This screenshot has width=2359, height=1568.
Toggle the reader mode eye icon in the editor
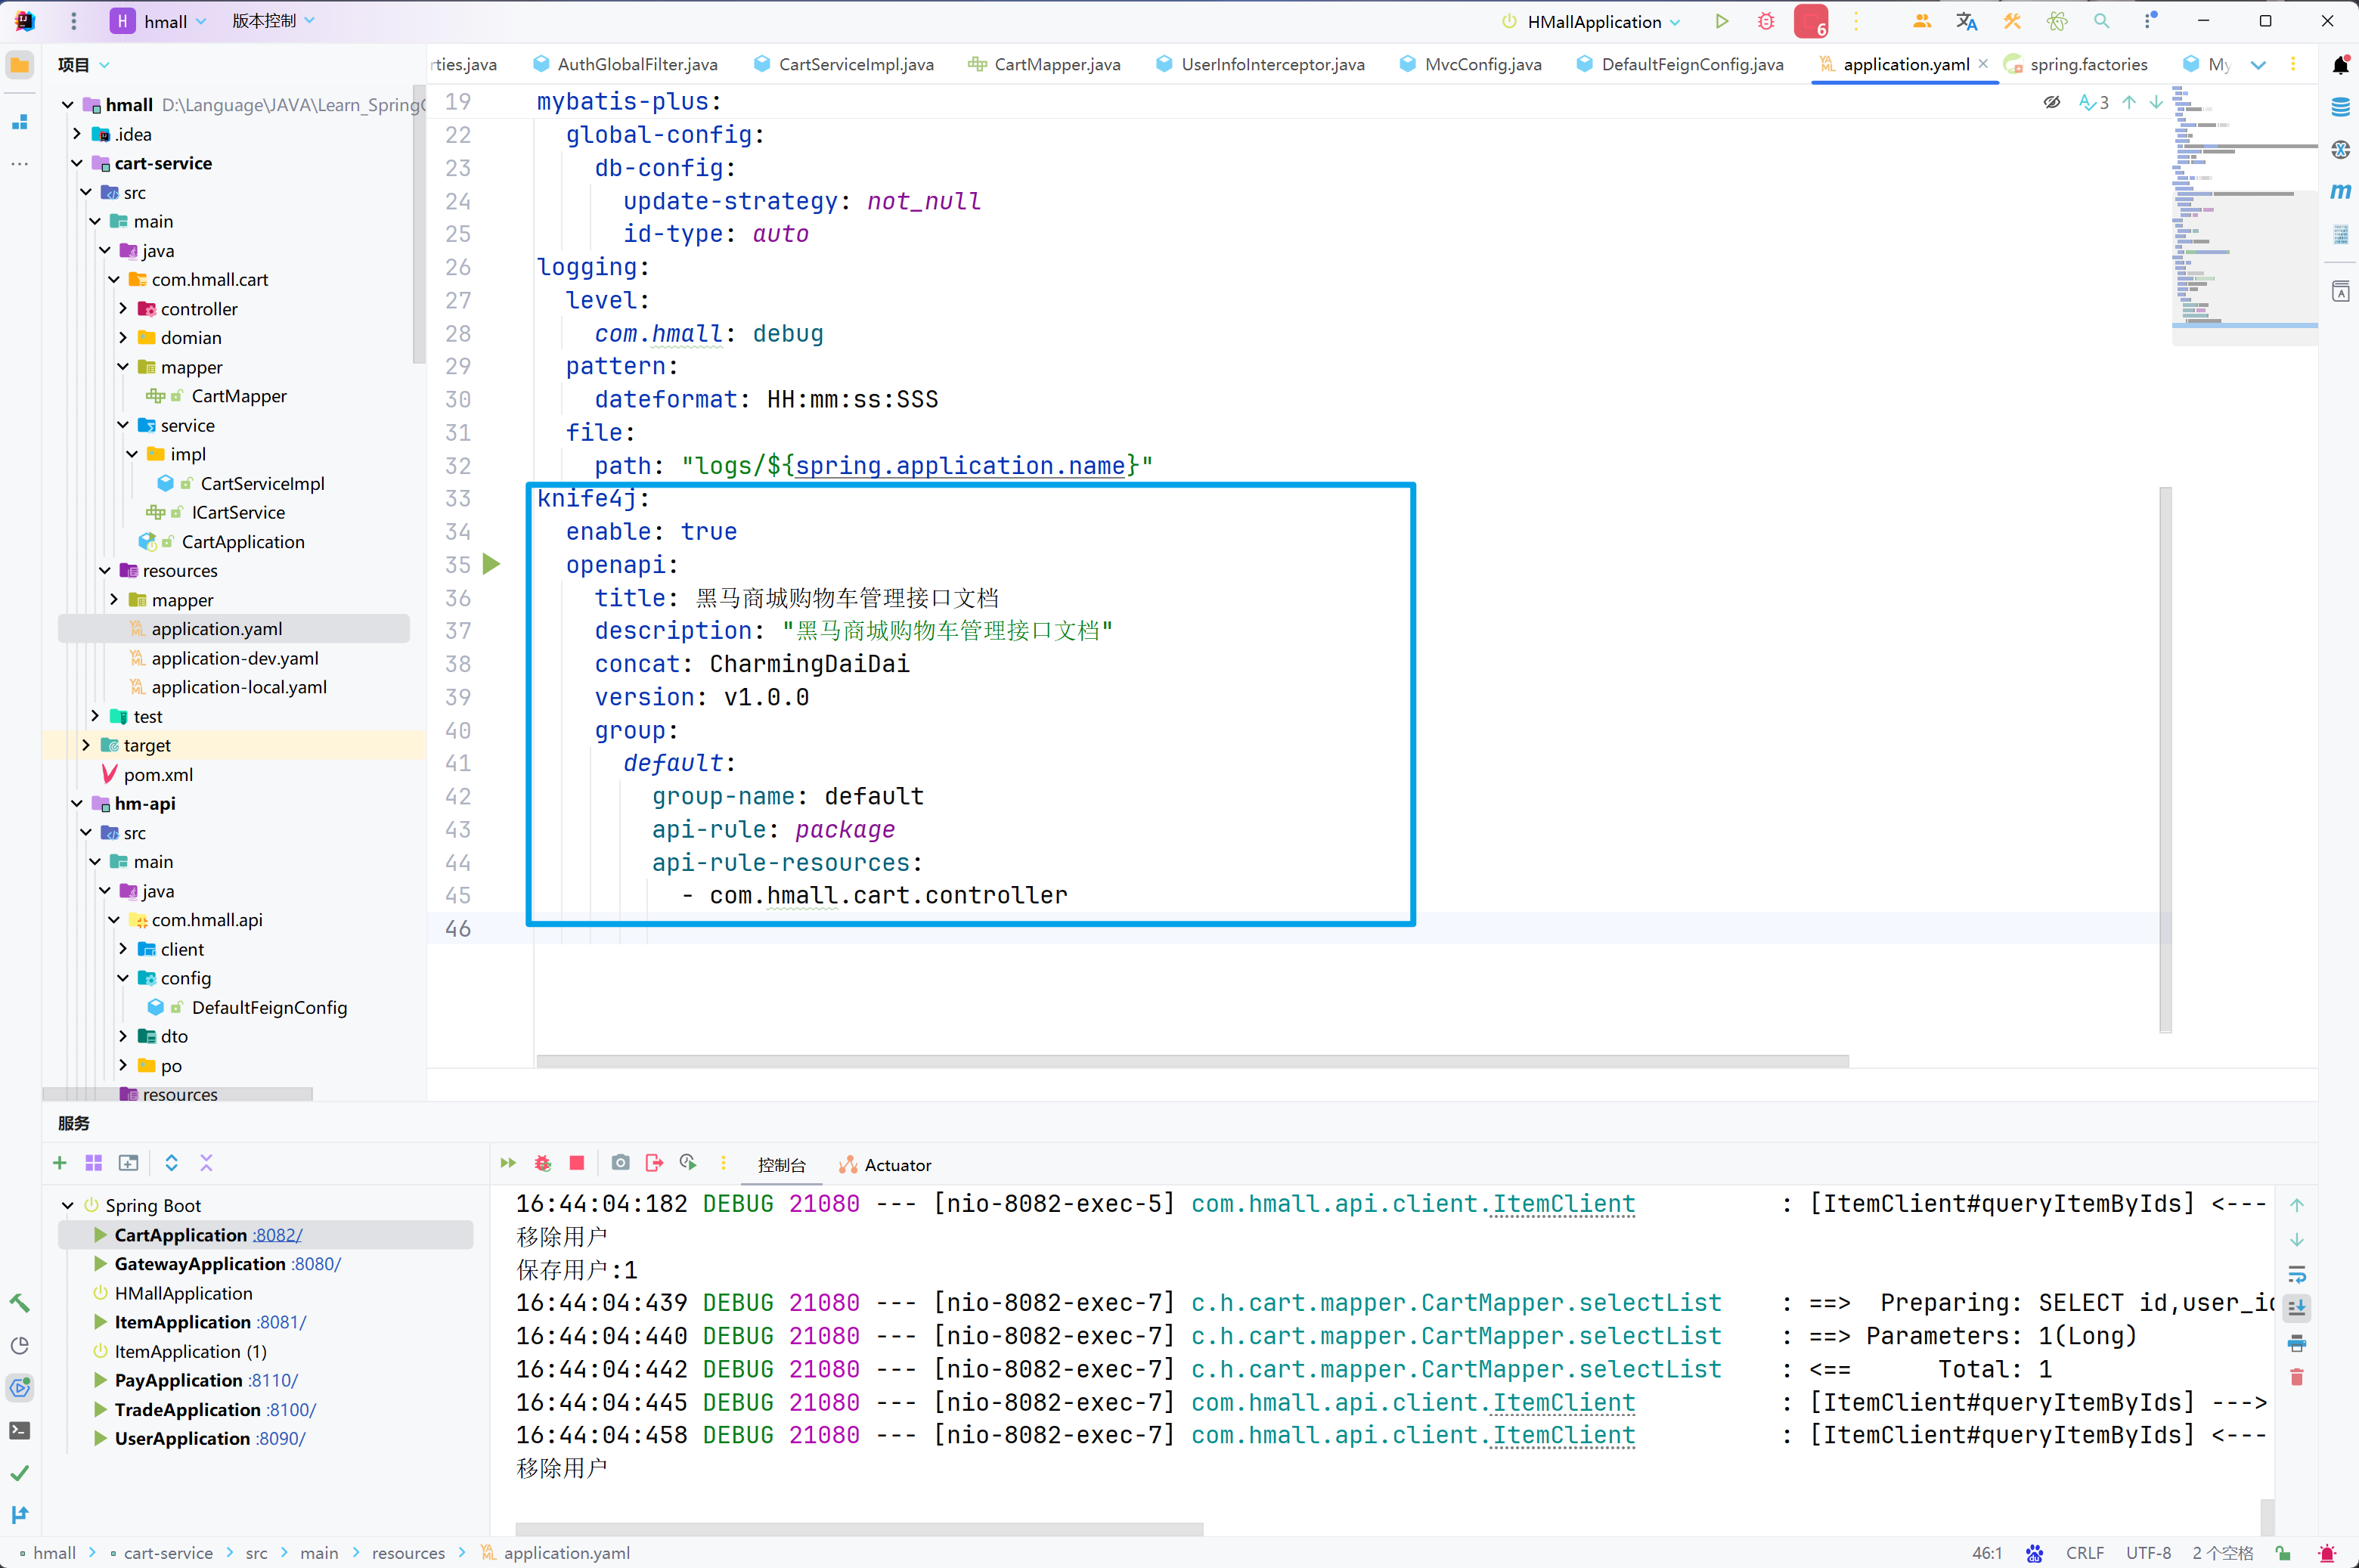tap(2051, 102)
